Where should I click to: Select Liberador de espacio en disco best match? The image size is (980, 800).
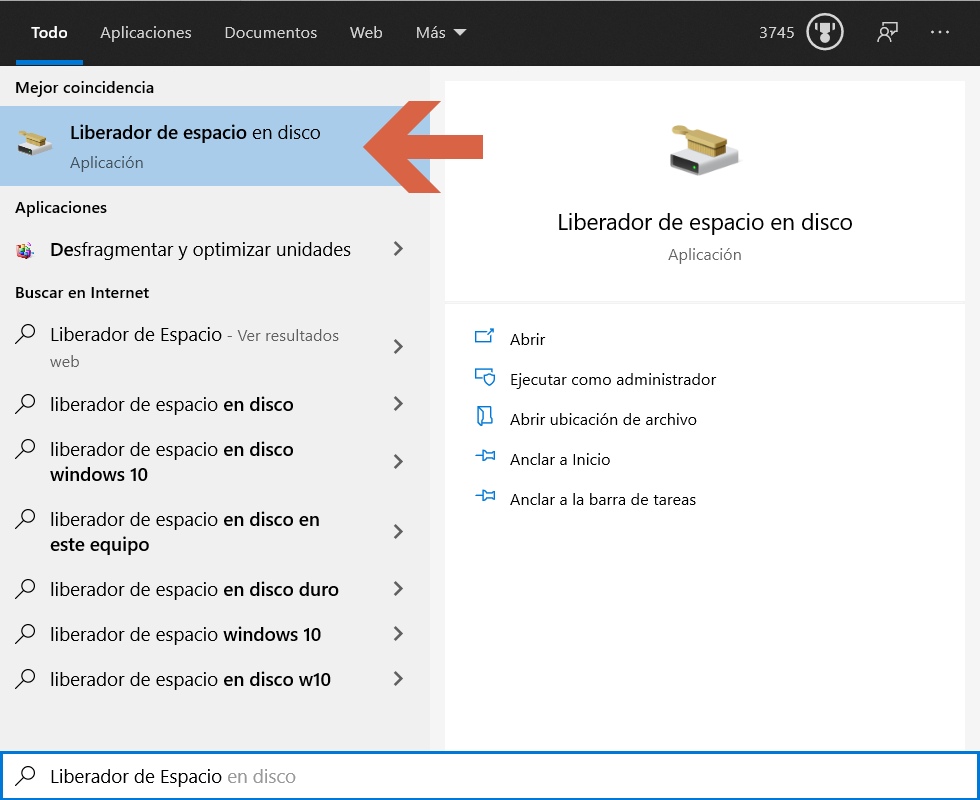(214, 146)
